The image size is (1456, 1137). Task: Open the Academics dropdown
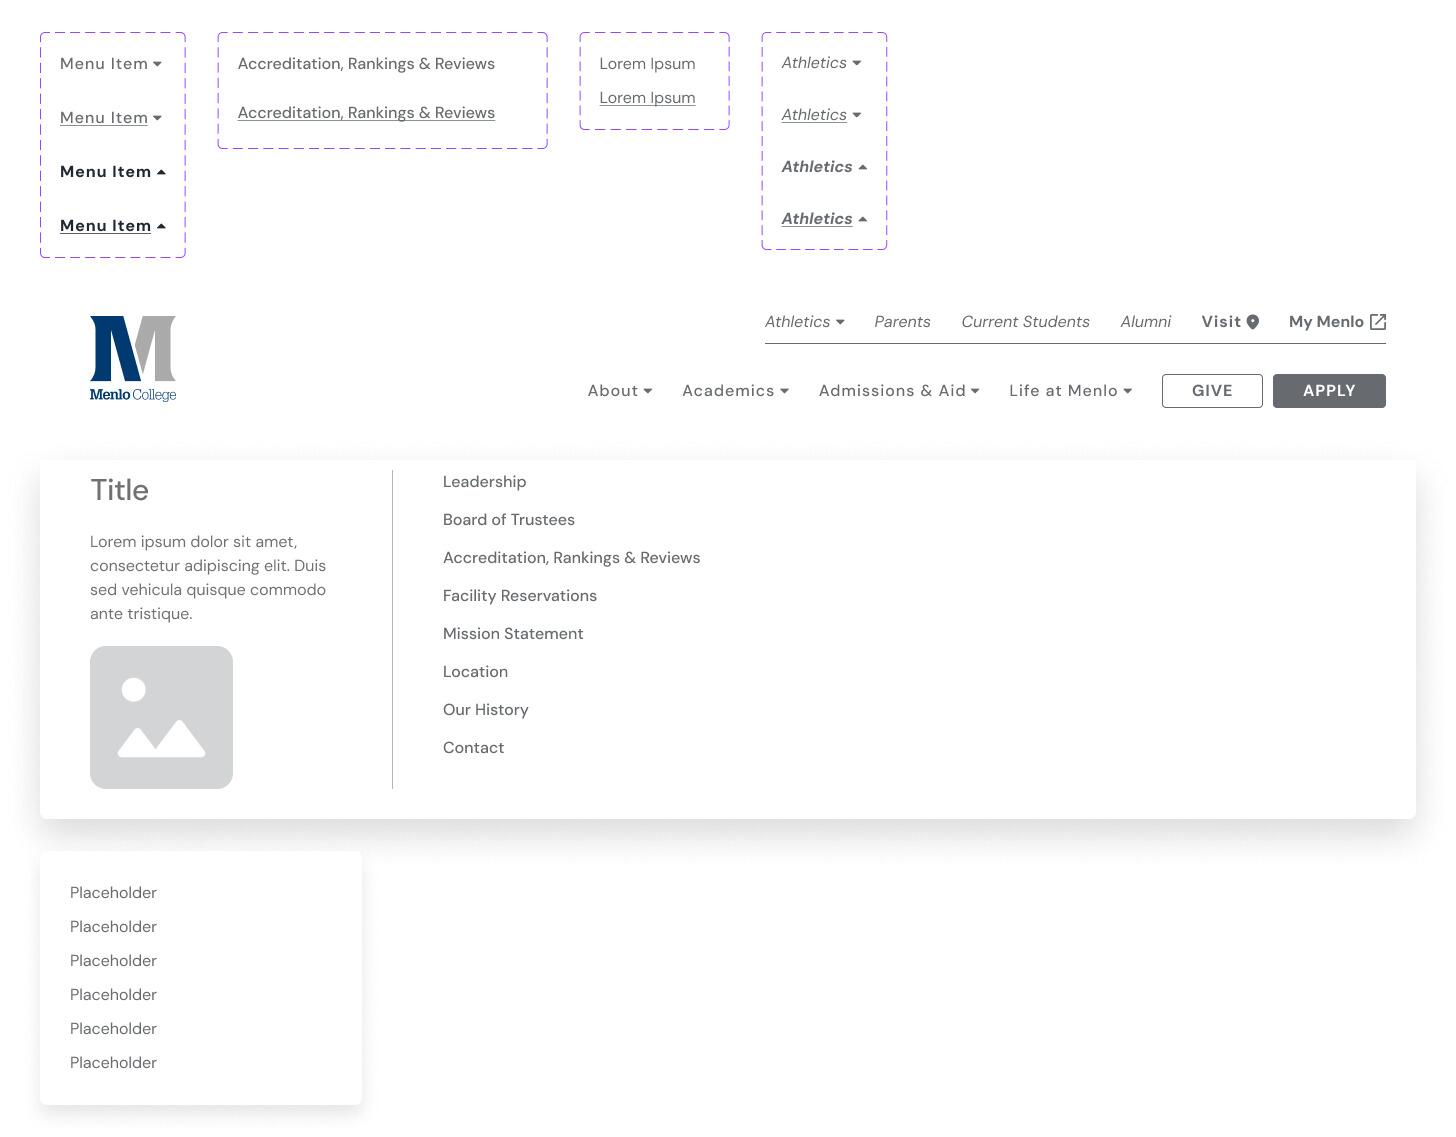[735, 391]
